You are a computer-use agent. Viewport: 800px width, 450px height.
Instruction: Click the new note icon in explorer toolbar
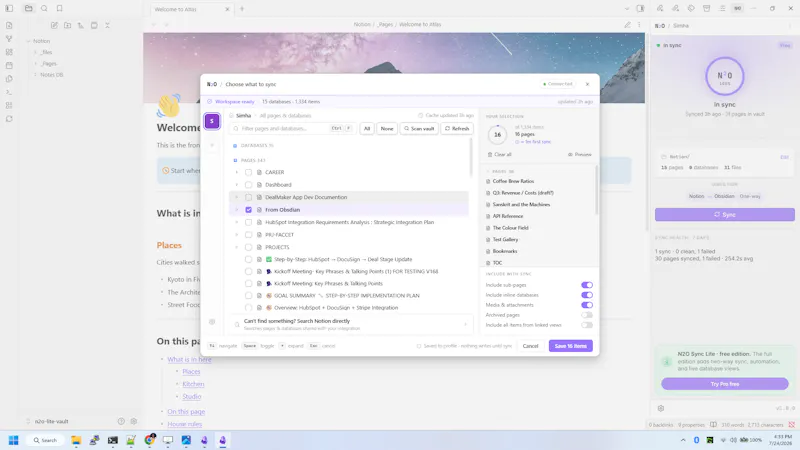point(54,26)
